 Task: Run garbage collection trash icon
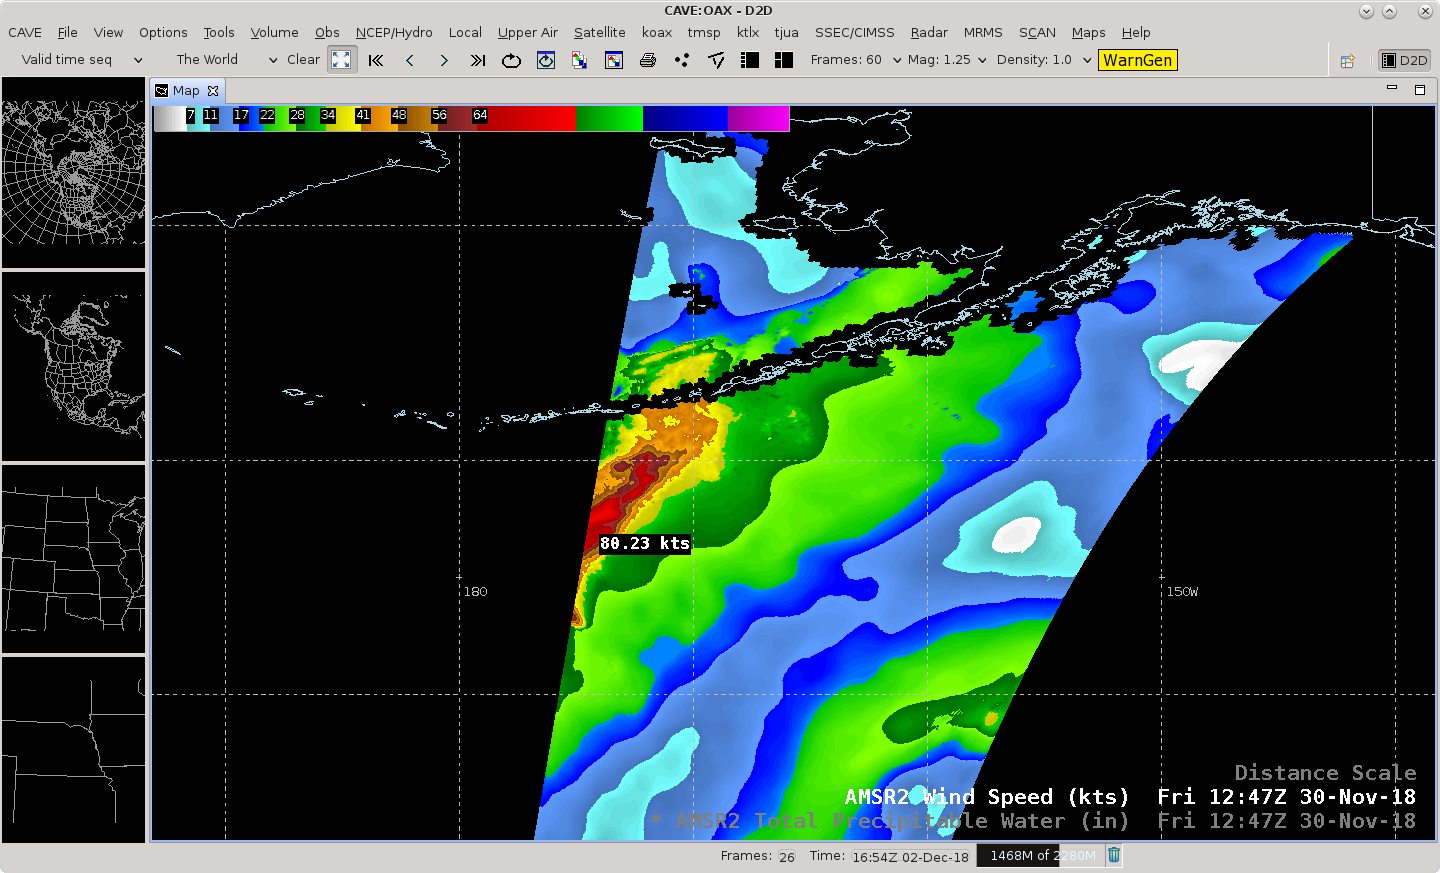click(1114, 855)
